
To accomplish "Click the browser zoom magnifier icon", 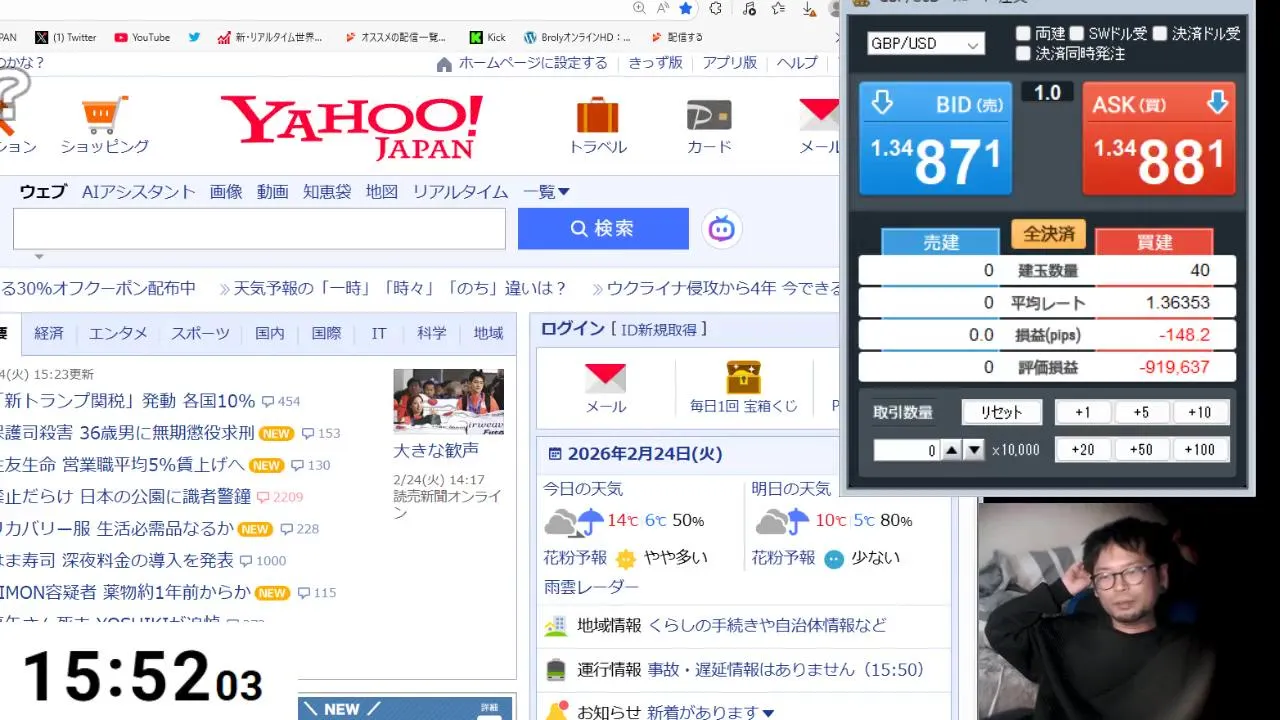I will pos(640,8).
